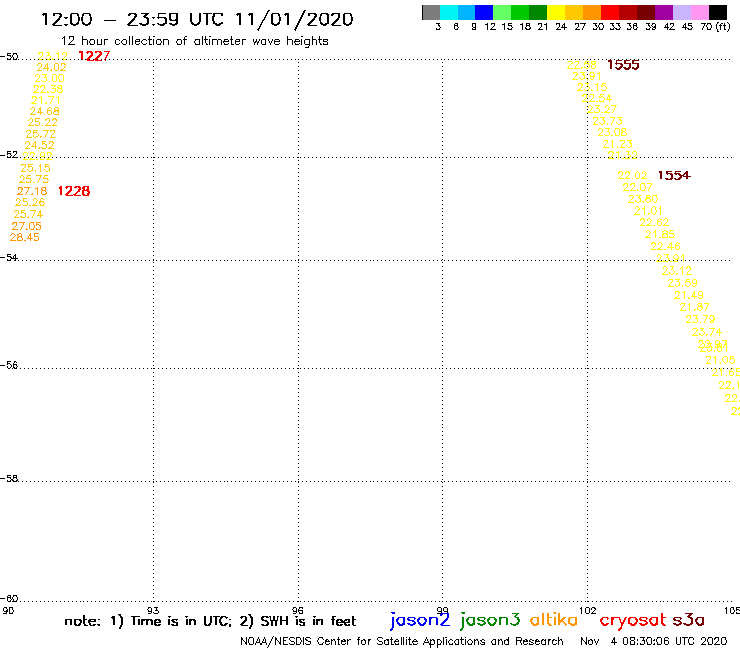Select wave height reading 21.23
This screenshot has height=650, width=740.
618,144
